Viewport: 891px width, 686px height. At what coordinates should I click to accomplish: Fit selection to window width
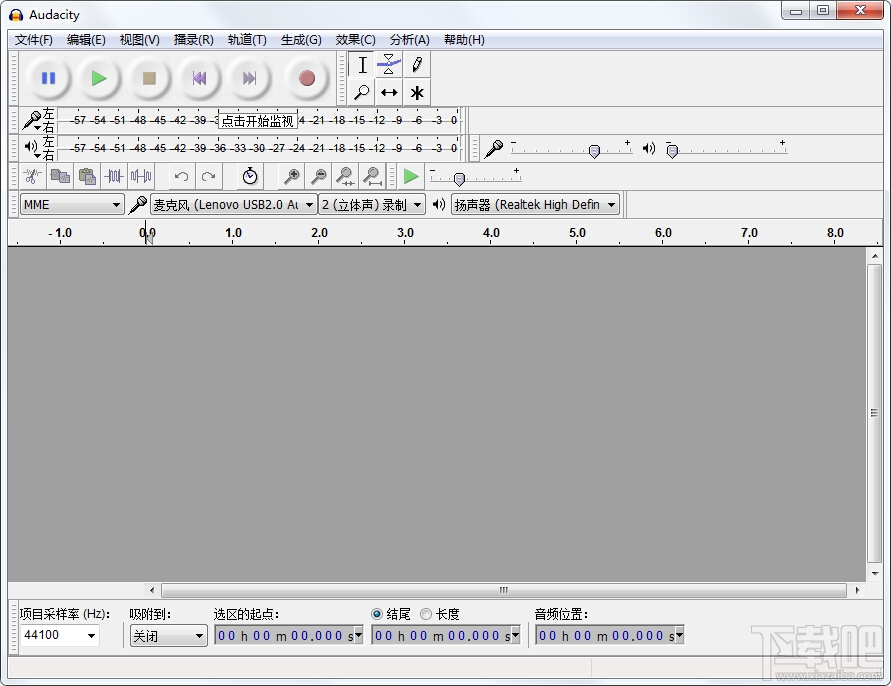(x=345, y=177)
